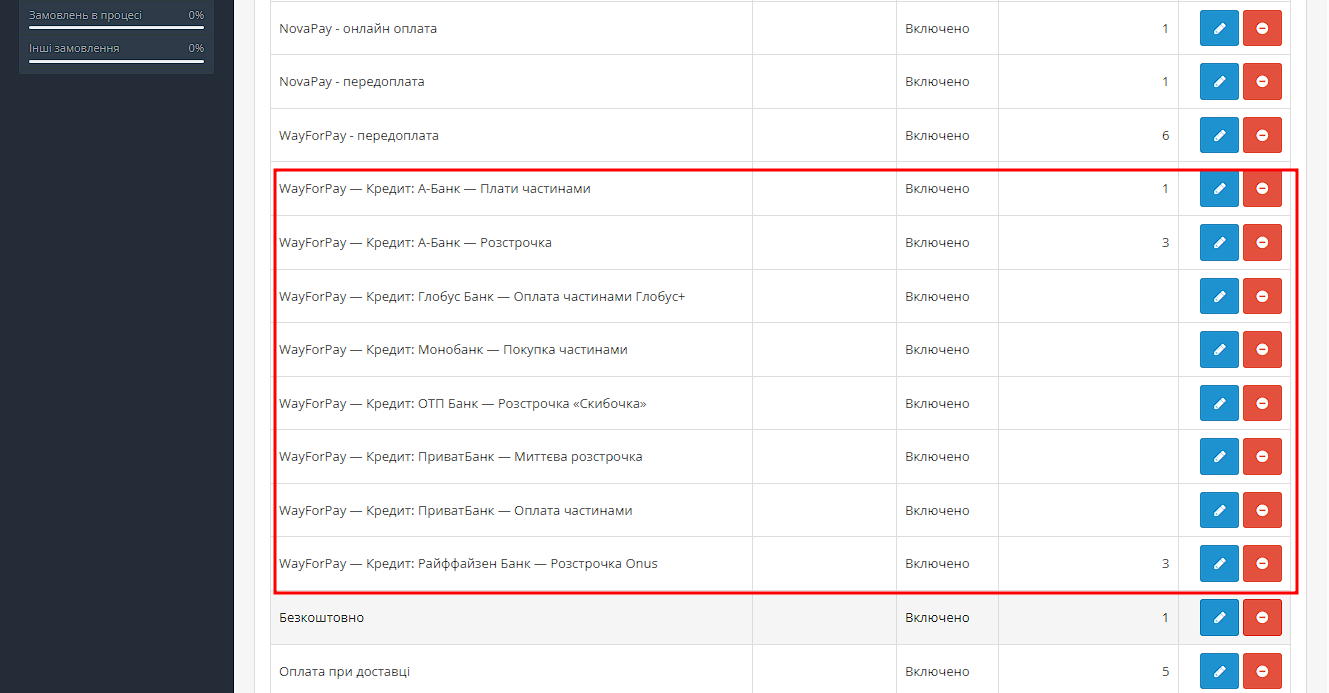Select the WayForPay - передоплата name
1329x693 pixels.
click(x=359, y=136)
